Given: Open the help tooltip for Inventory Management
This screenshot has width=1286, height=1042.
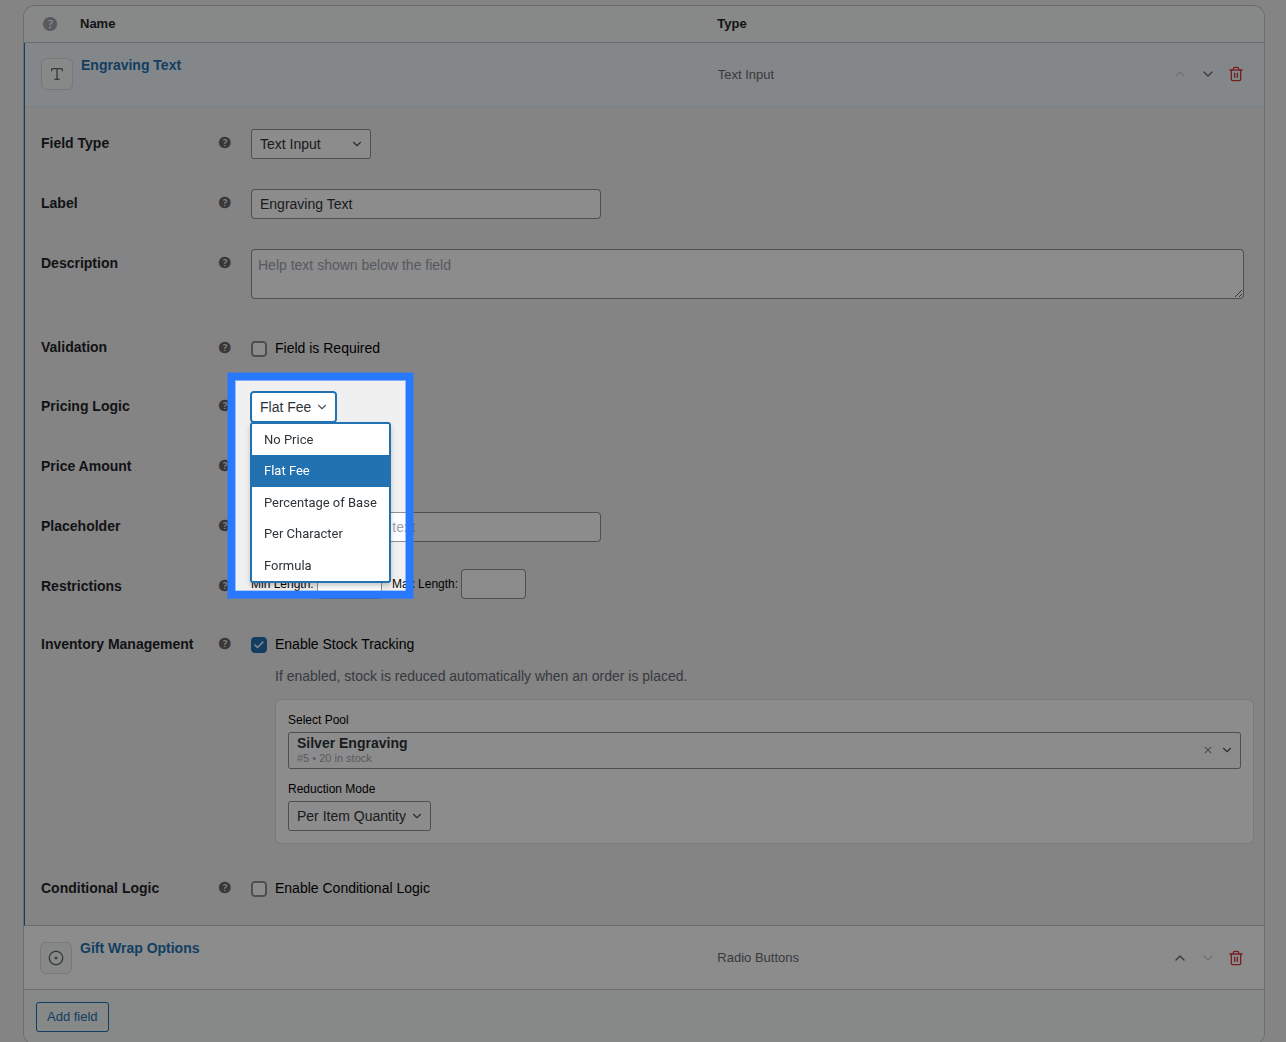Looking at the screenshot, I should [225, 644].
